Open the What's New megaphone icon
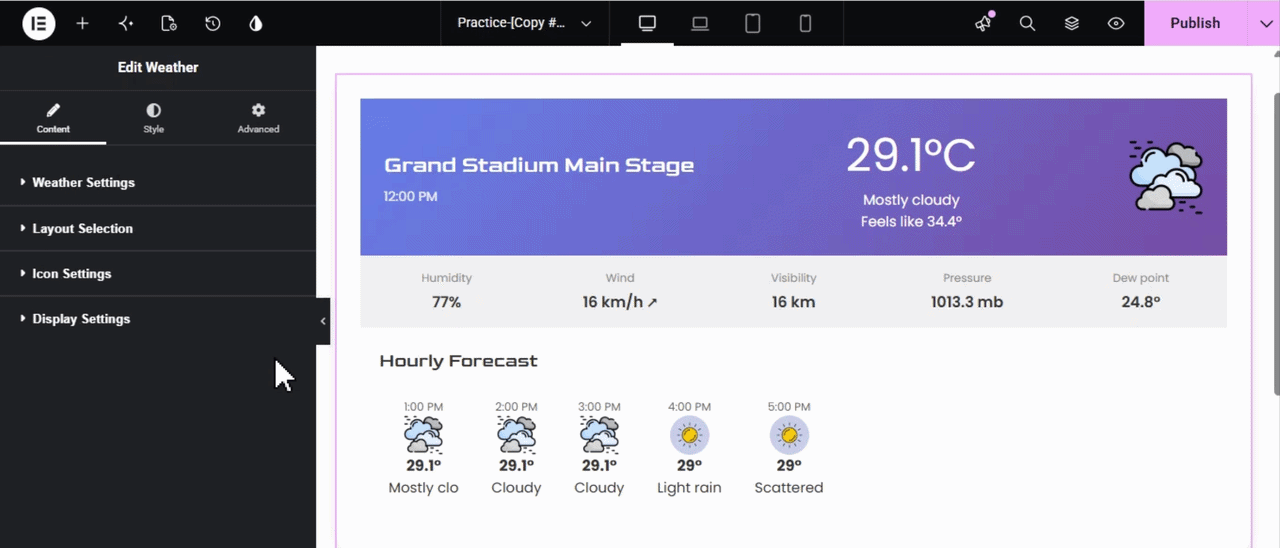 pyautogui.click(x=984, y=23)
